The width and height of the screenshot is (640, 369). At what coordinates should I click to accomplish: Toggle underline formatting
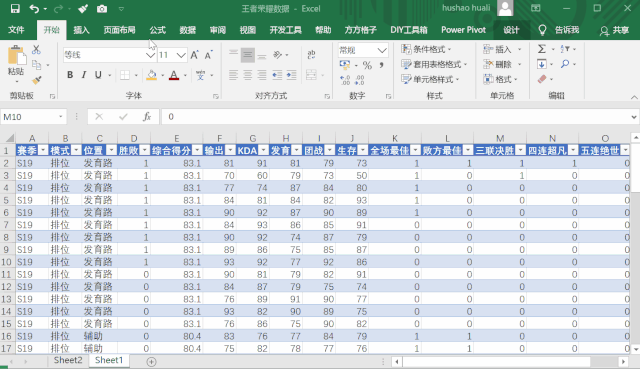point(98,75)
